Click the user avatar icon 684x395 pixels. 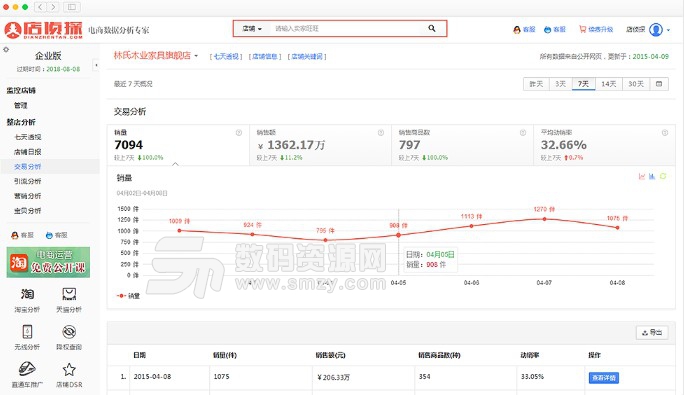pos(656,30)
